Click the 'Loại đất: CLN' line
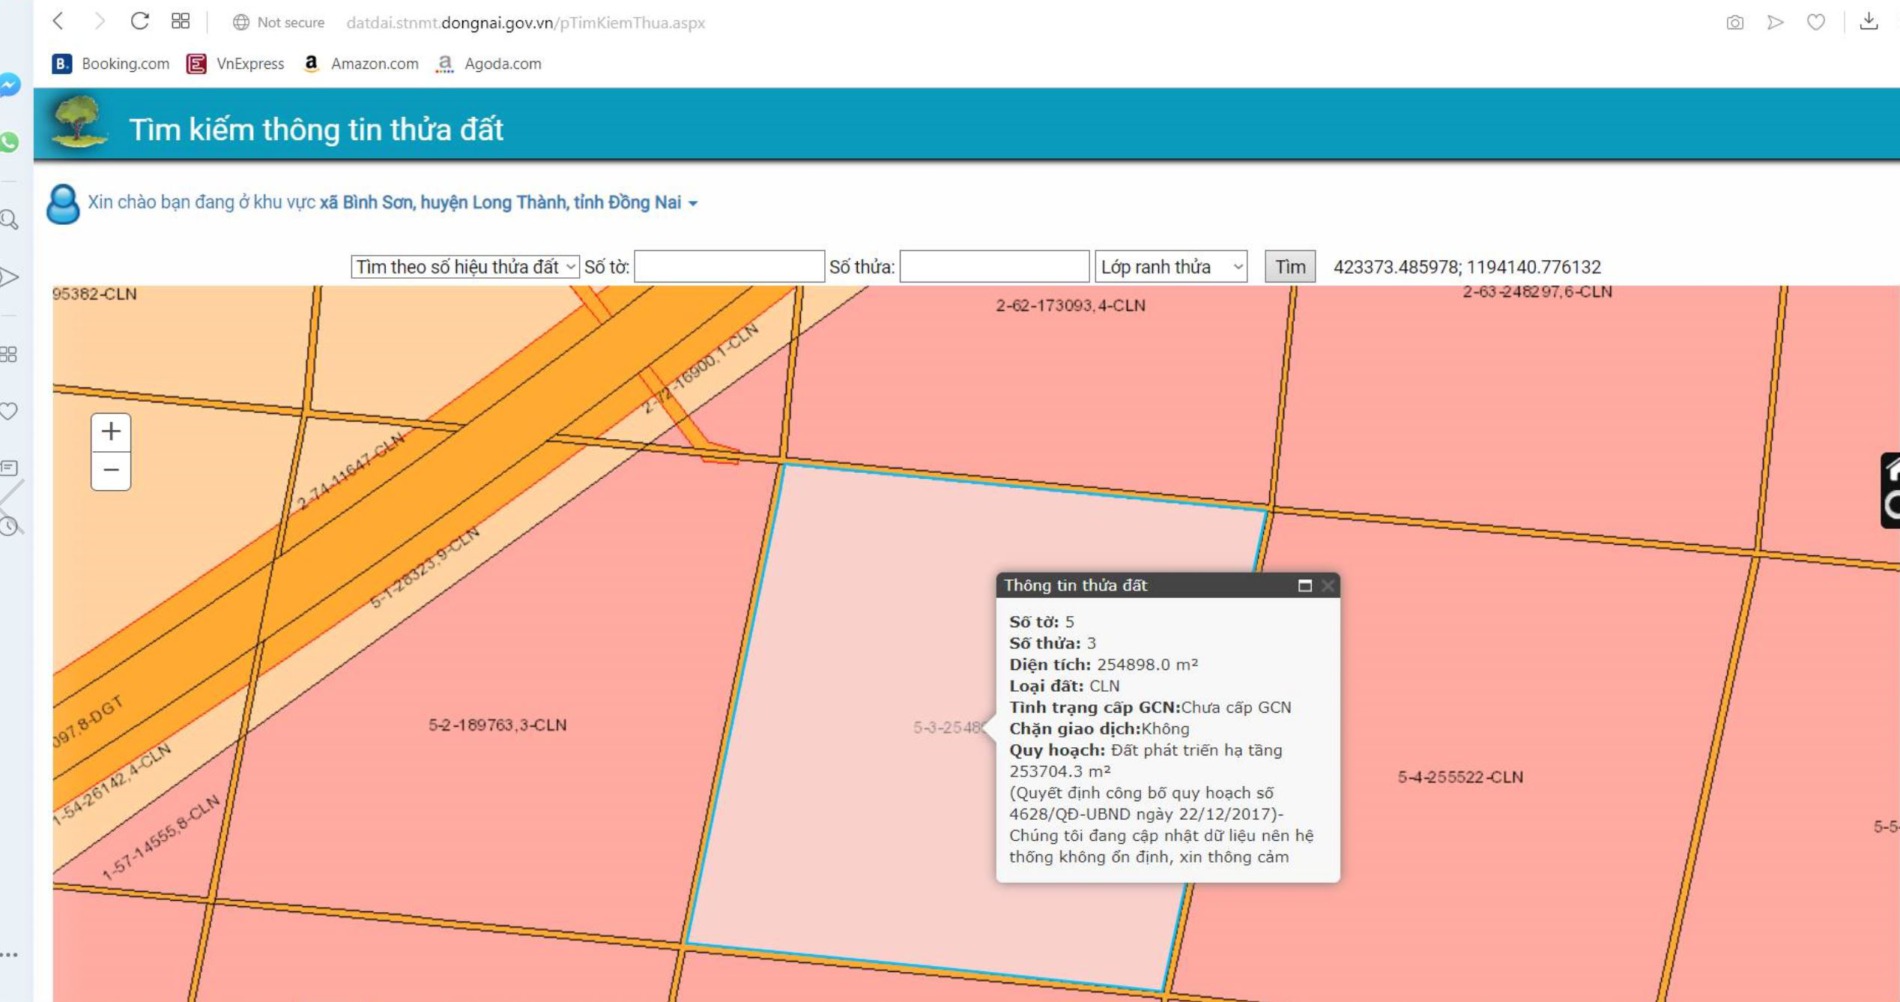The width and height of the screenshot is (1900, 1002). tap(1064, 686)
